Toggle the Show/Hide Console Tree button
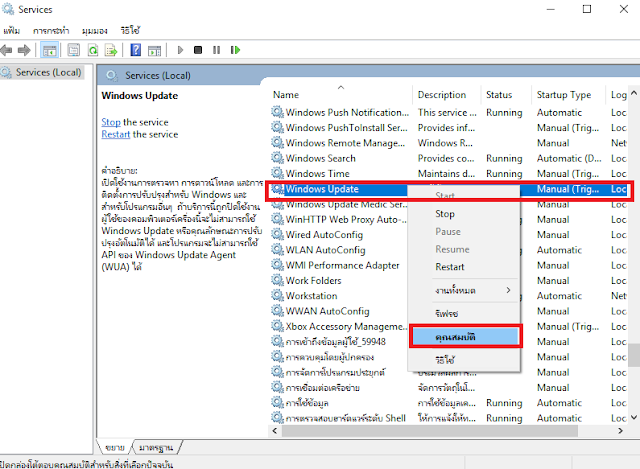Viewport: 640px width, 469px height. (50, 51)
